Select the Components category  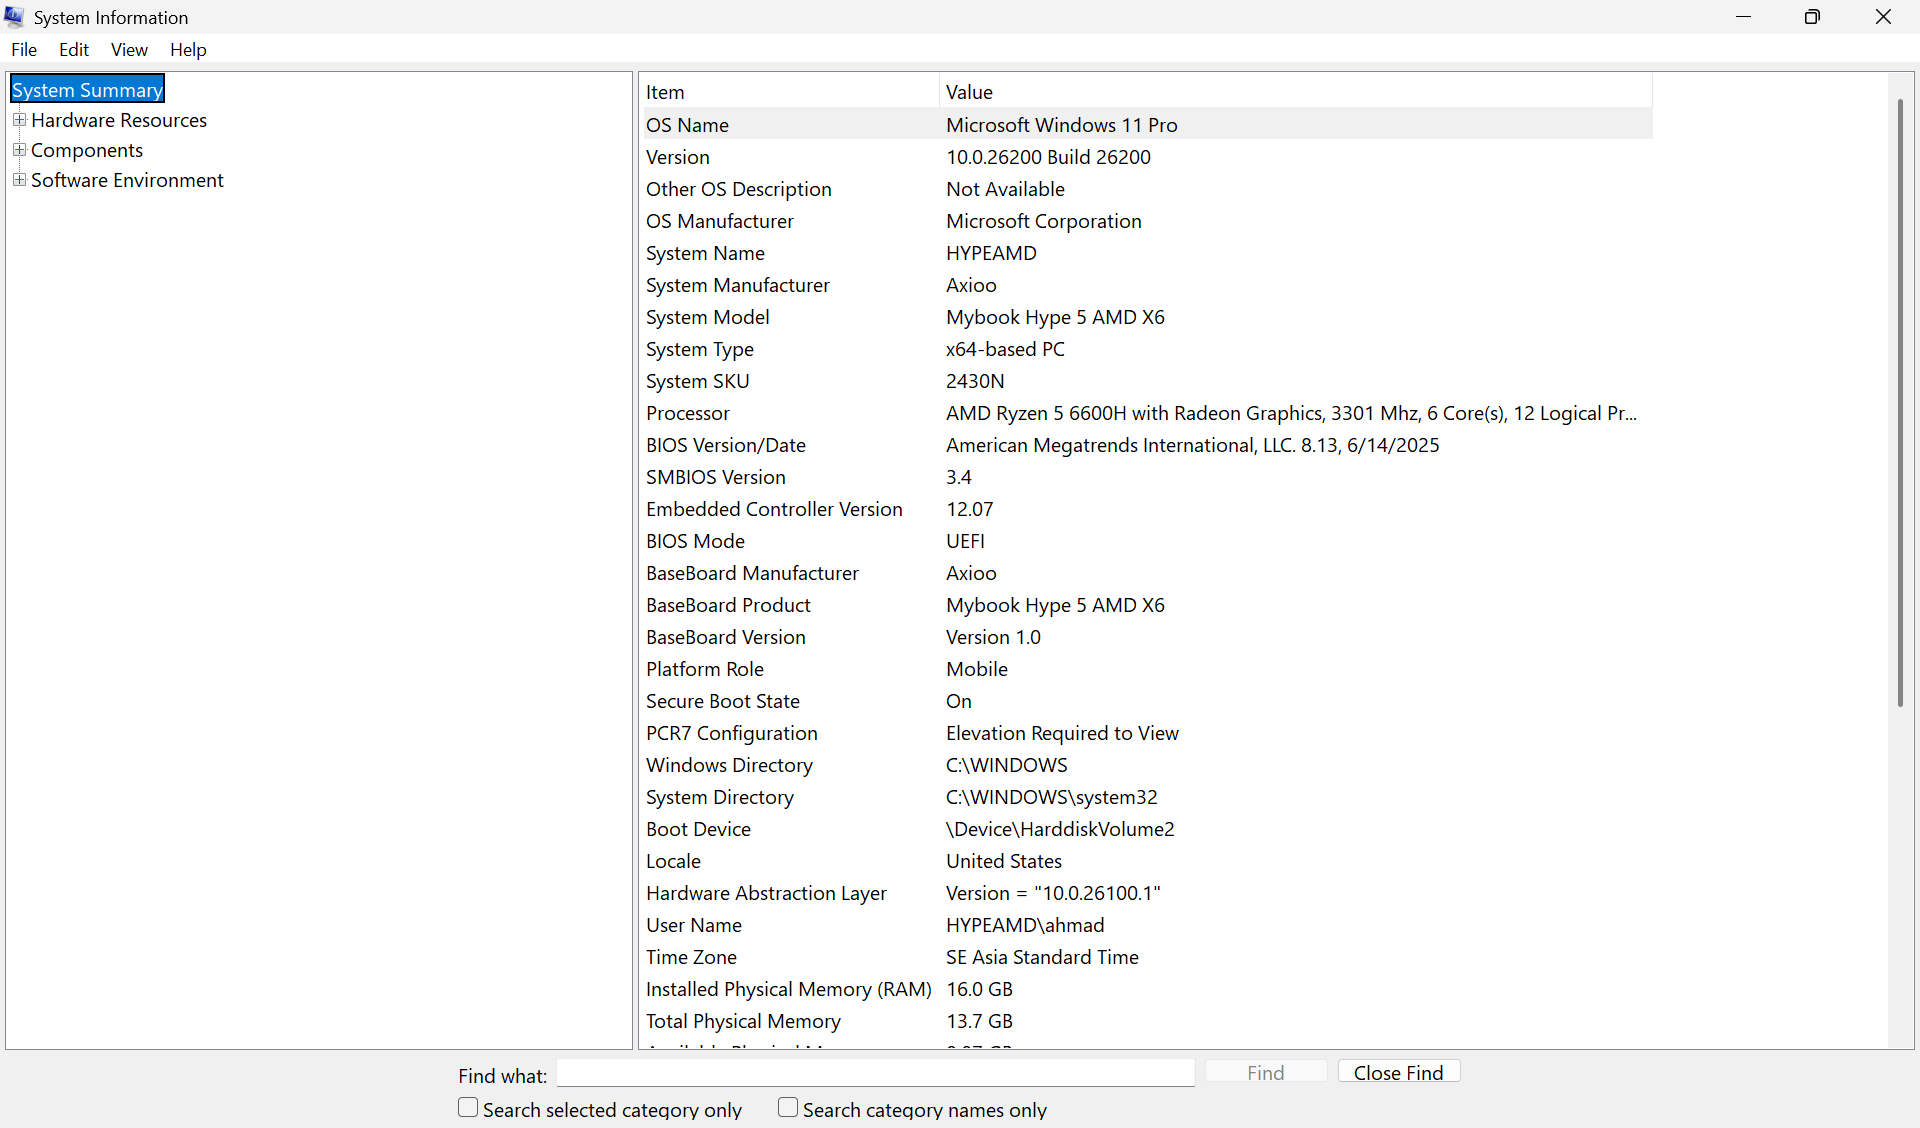(87, 150)
